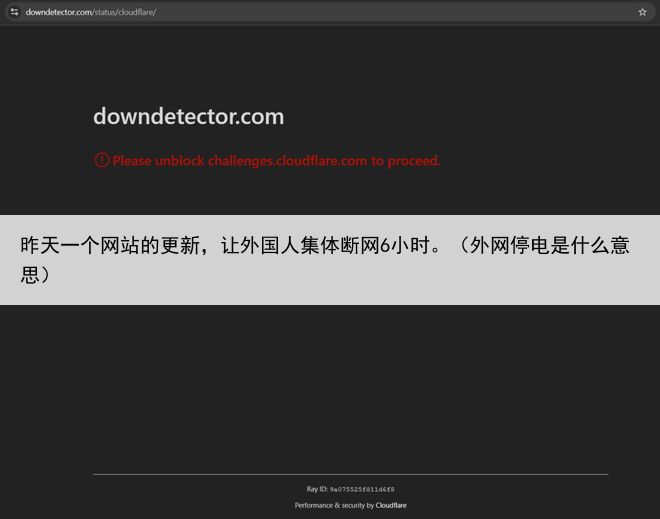Image resolution: width=660 pixels, height=519 pixels.
Task: Click the downdetector.com domain in the URL
Action: click(58, 12)
